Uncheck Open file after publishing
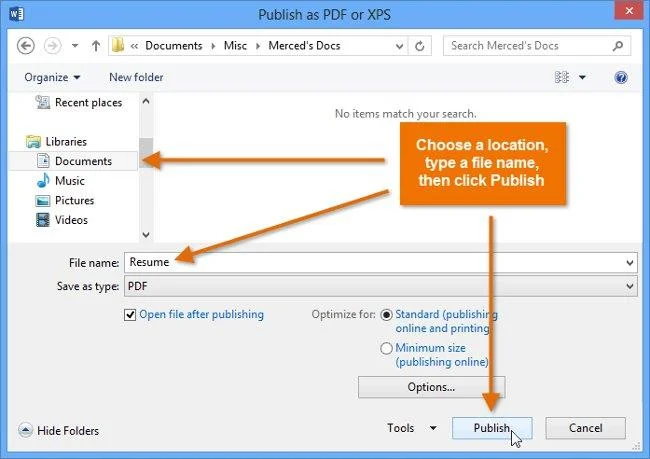Image resolution: width=650 pixels, height=459 pixels. [x=130, y=315]
